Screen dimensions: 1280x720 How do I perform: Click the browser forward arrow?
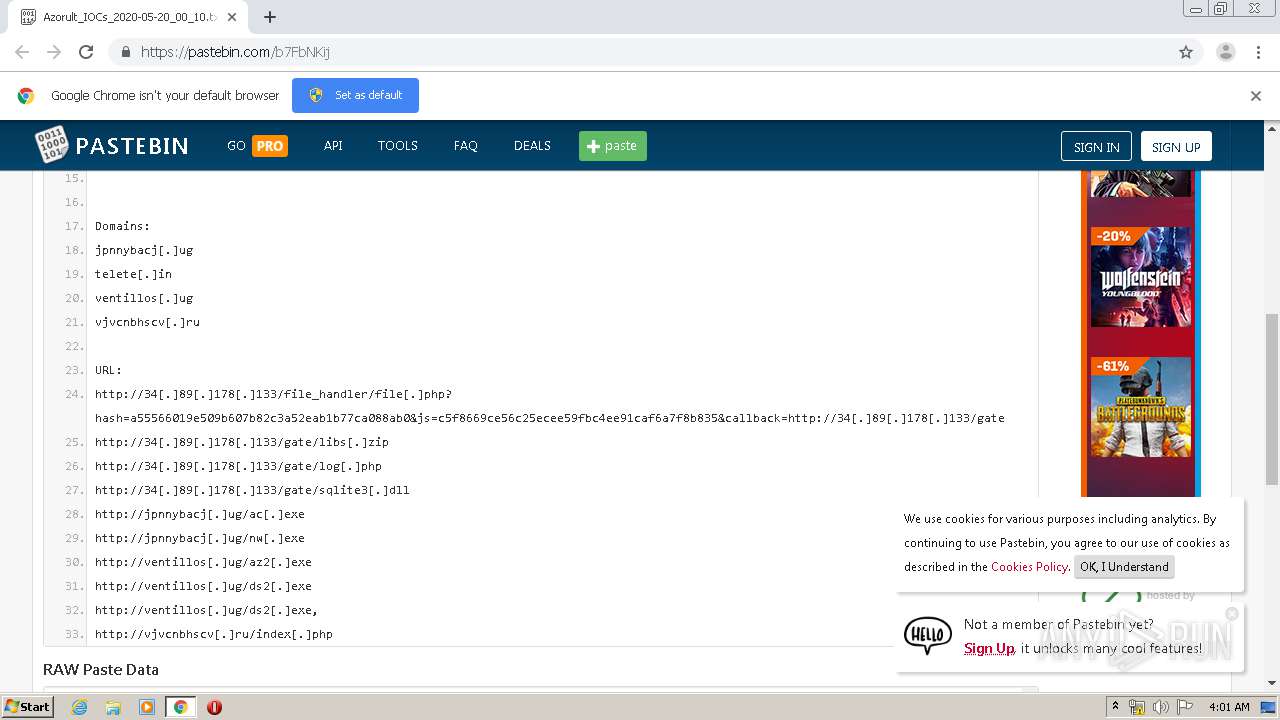pyautogui.click(x=54, y=52)
